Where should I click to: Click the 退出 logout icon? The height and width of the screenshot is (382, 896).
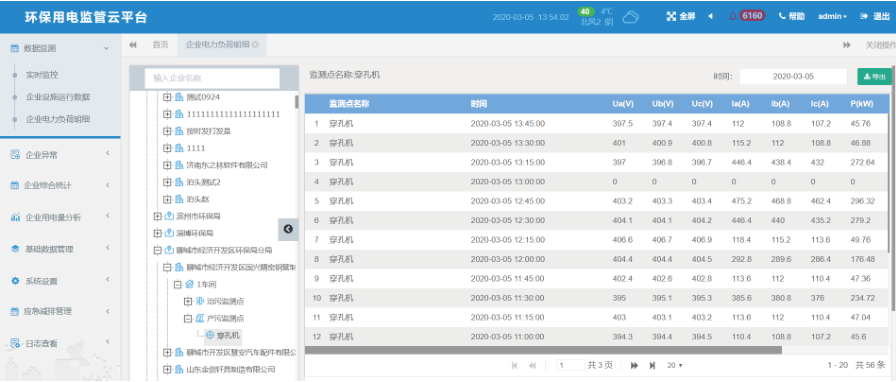pyautogui.click(x=864, y=16)
